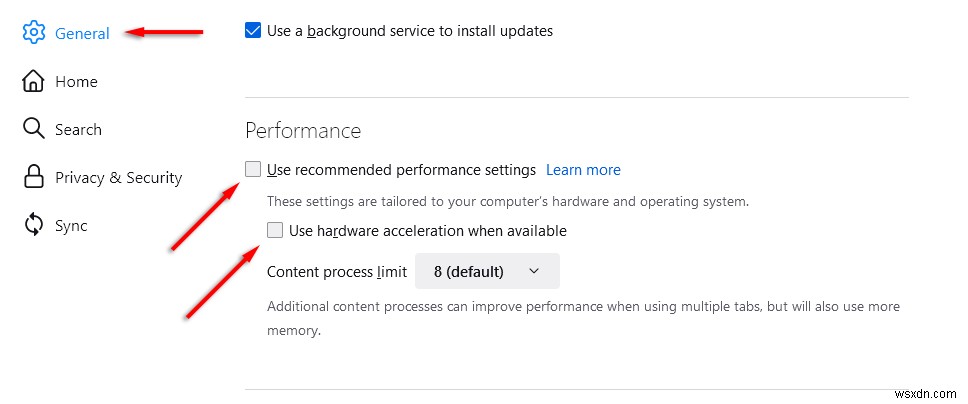Tick the hardware acceleration checkbox
Viewport: 968px width, 404px height.
[275, 231]
